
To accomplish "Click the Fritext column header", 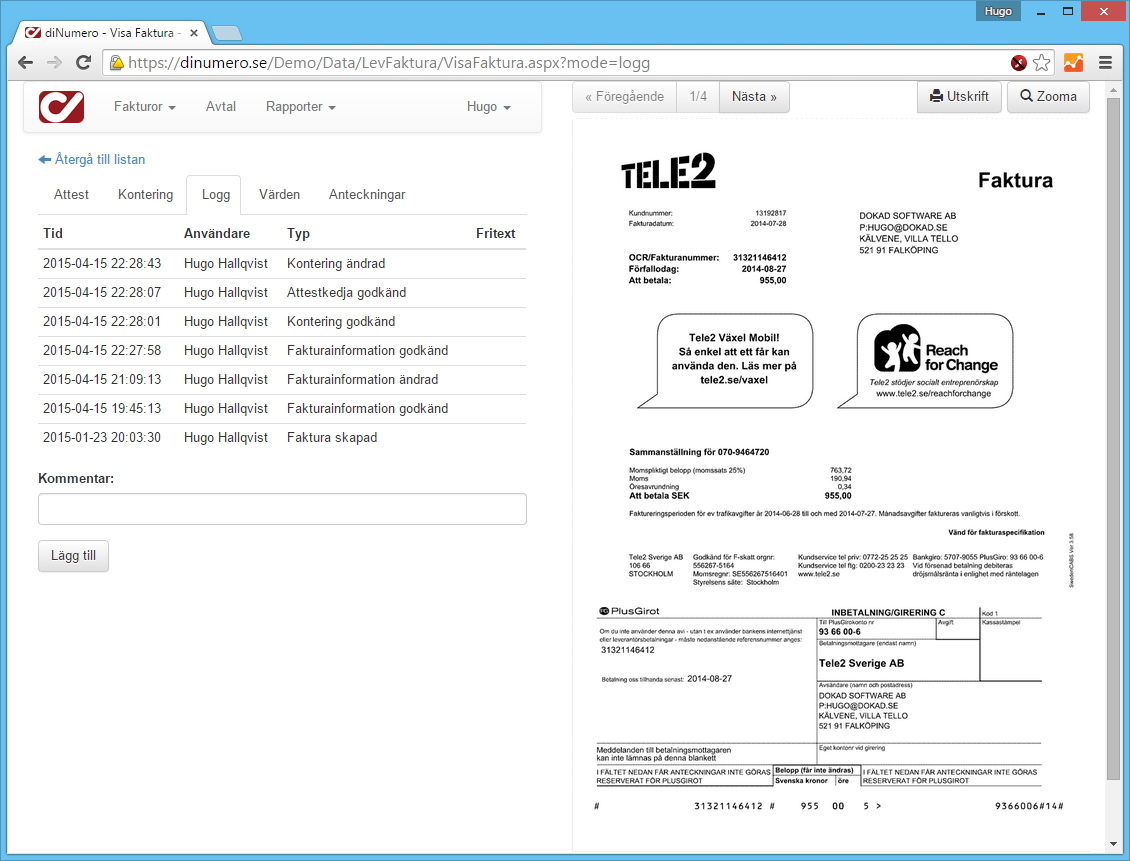I will click(496, 233).
